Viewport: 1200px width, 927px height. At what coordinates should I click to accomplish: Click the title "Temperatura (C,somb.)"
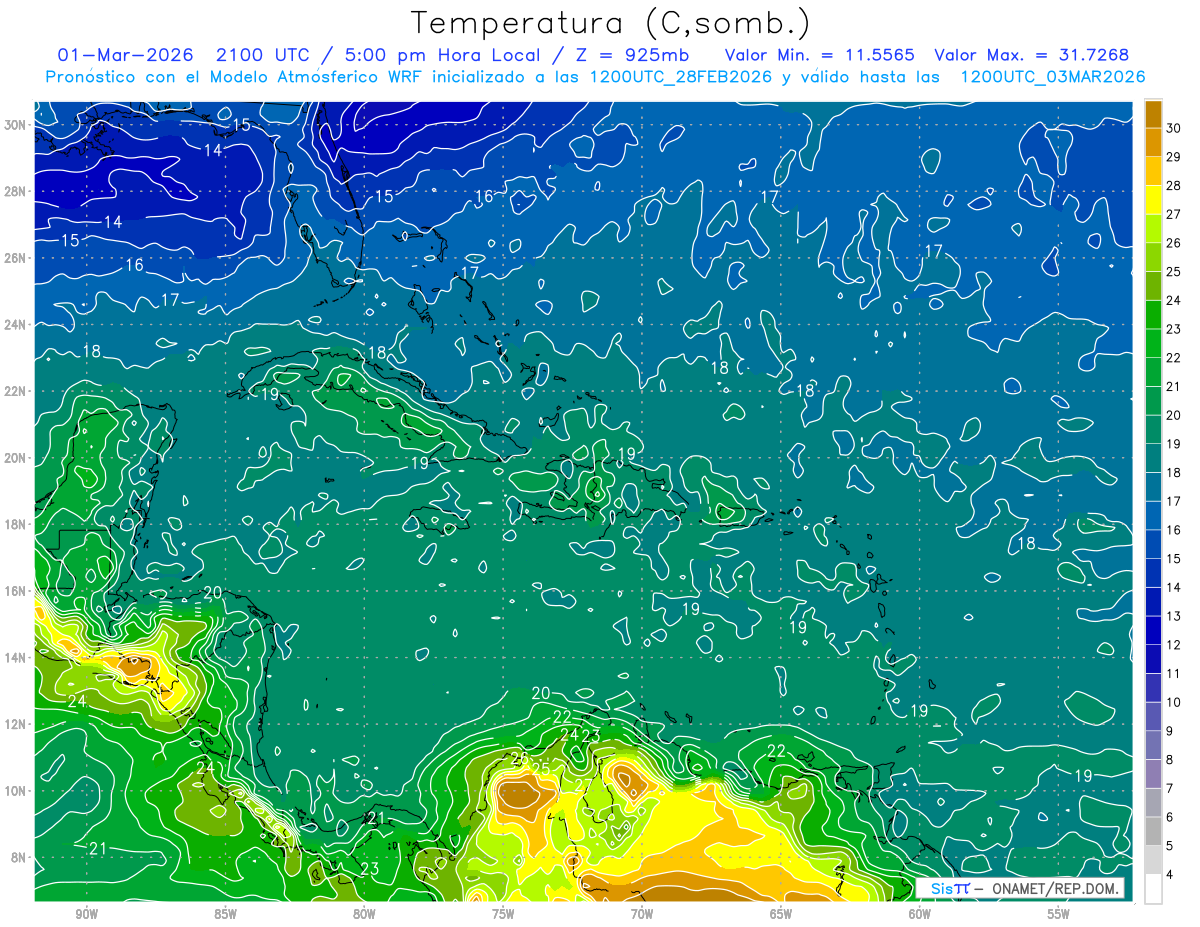tap(611, 24)
